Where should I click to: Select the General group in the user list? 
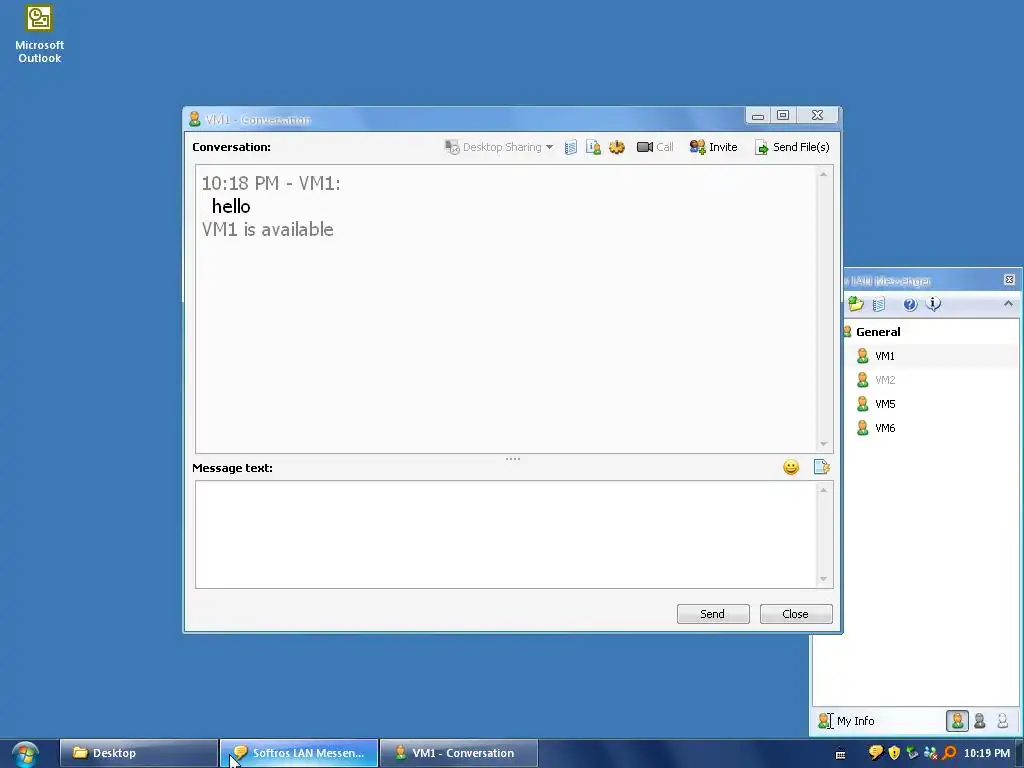878,332
